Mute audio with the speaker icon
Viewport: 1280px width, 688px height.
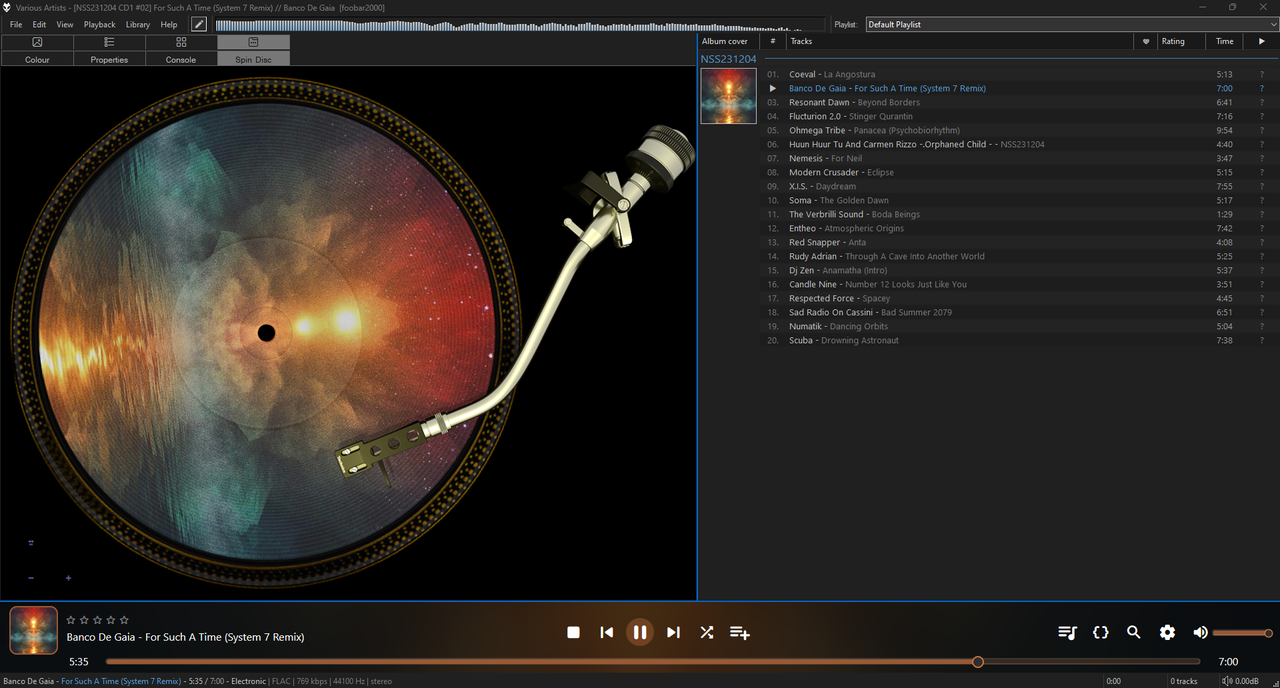coord(1200,632)
